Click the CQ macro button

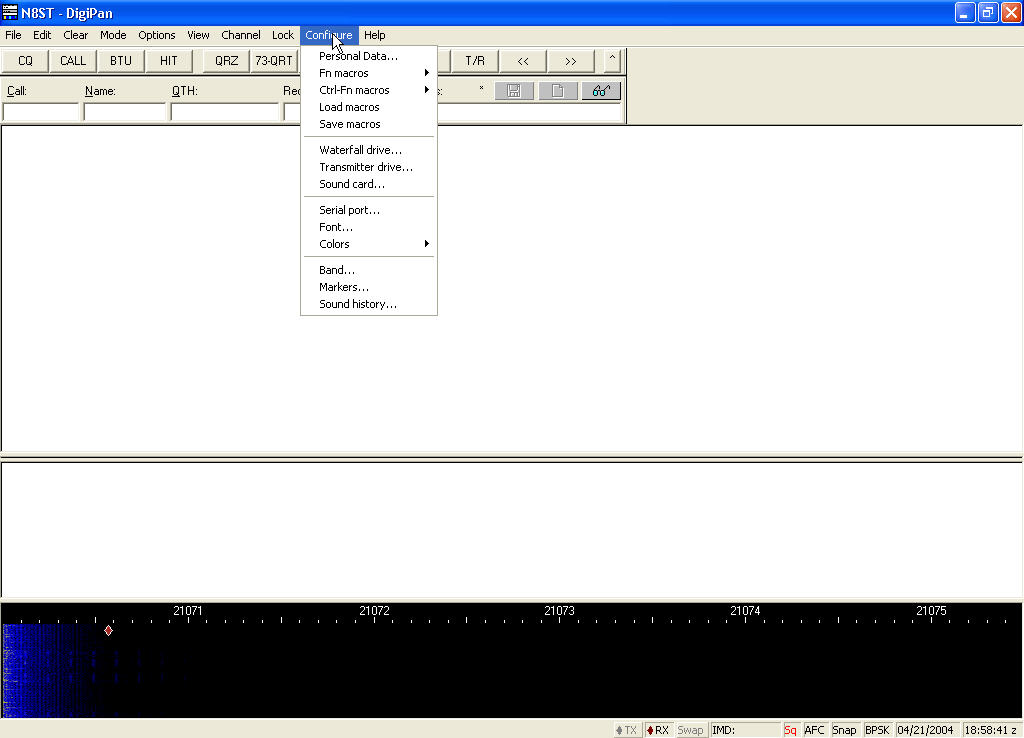coord(25,61)
